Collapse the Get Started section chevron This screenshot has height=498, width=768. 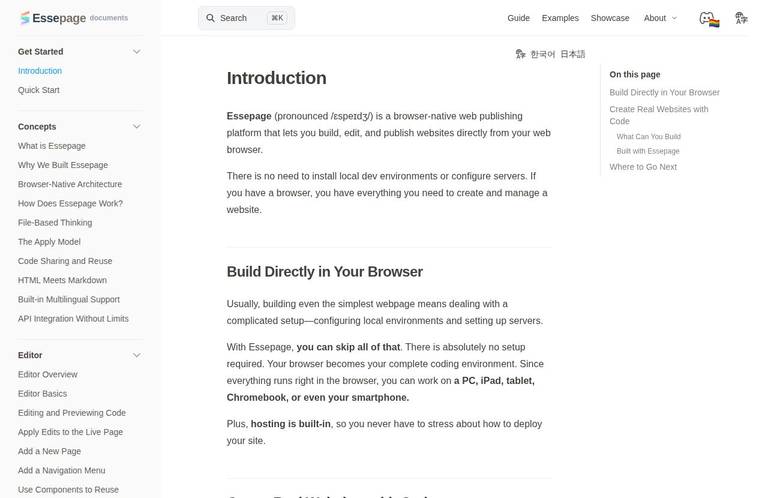[137, 51]
